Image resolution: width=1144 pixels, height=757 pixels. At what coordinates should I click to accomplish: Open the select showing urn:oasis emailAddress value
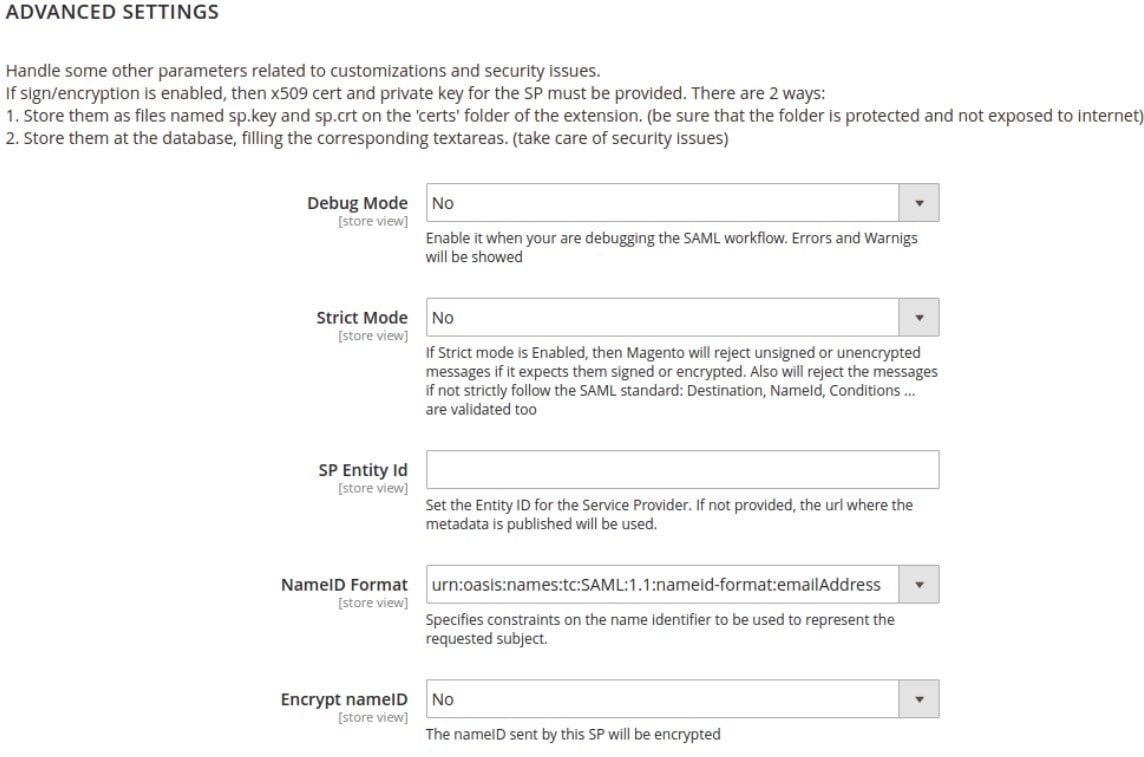(682, 584)
